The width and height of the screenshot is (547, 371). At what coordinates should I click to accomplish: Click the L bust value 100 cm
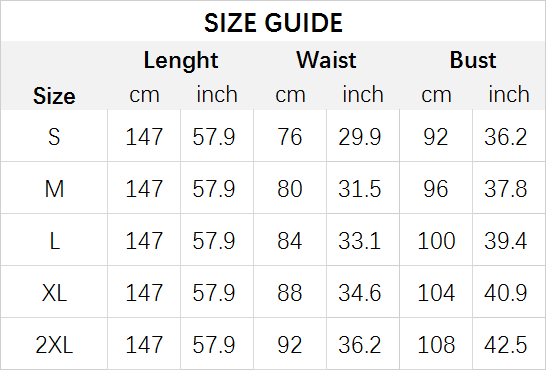[436, 241]
